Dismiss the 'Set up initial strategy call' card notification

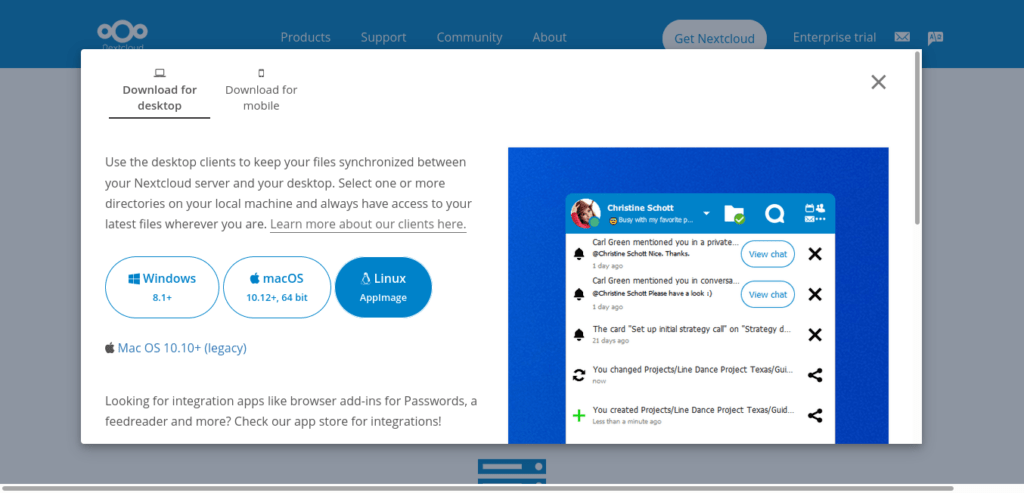815,335
